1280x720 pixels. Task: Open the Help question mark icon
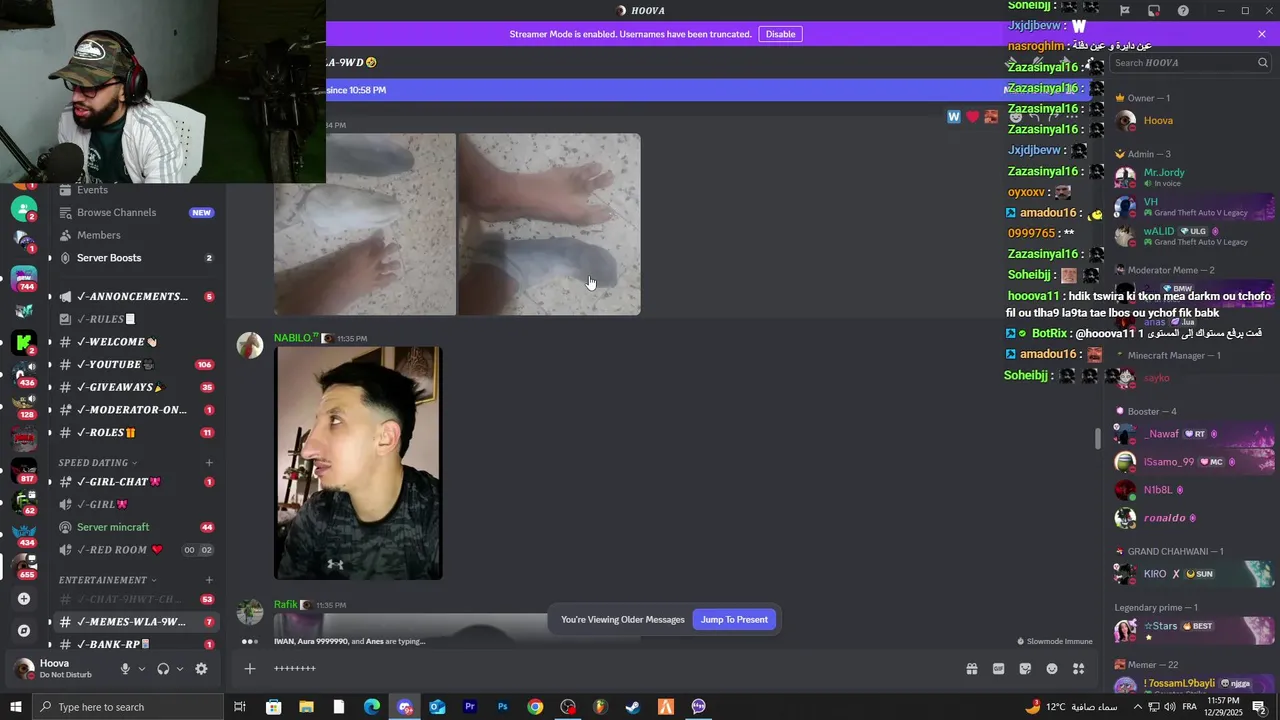pos(1183,11)
